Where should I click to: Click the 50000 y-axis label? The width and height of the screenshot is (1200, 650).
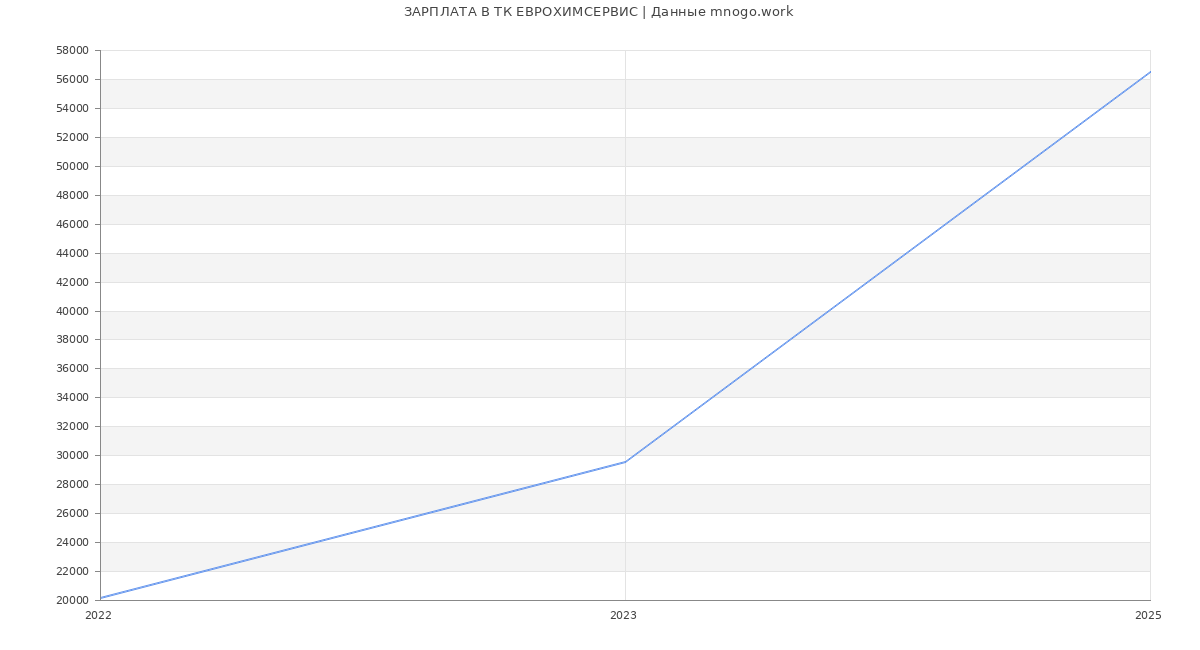71,166
